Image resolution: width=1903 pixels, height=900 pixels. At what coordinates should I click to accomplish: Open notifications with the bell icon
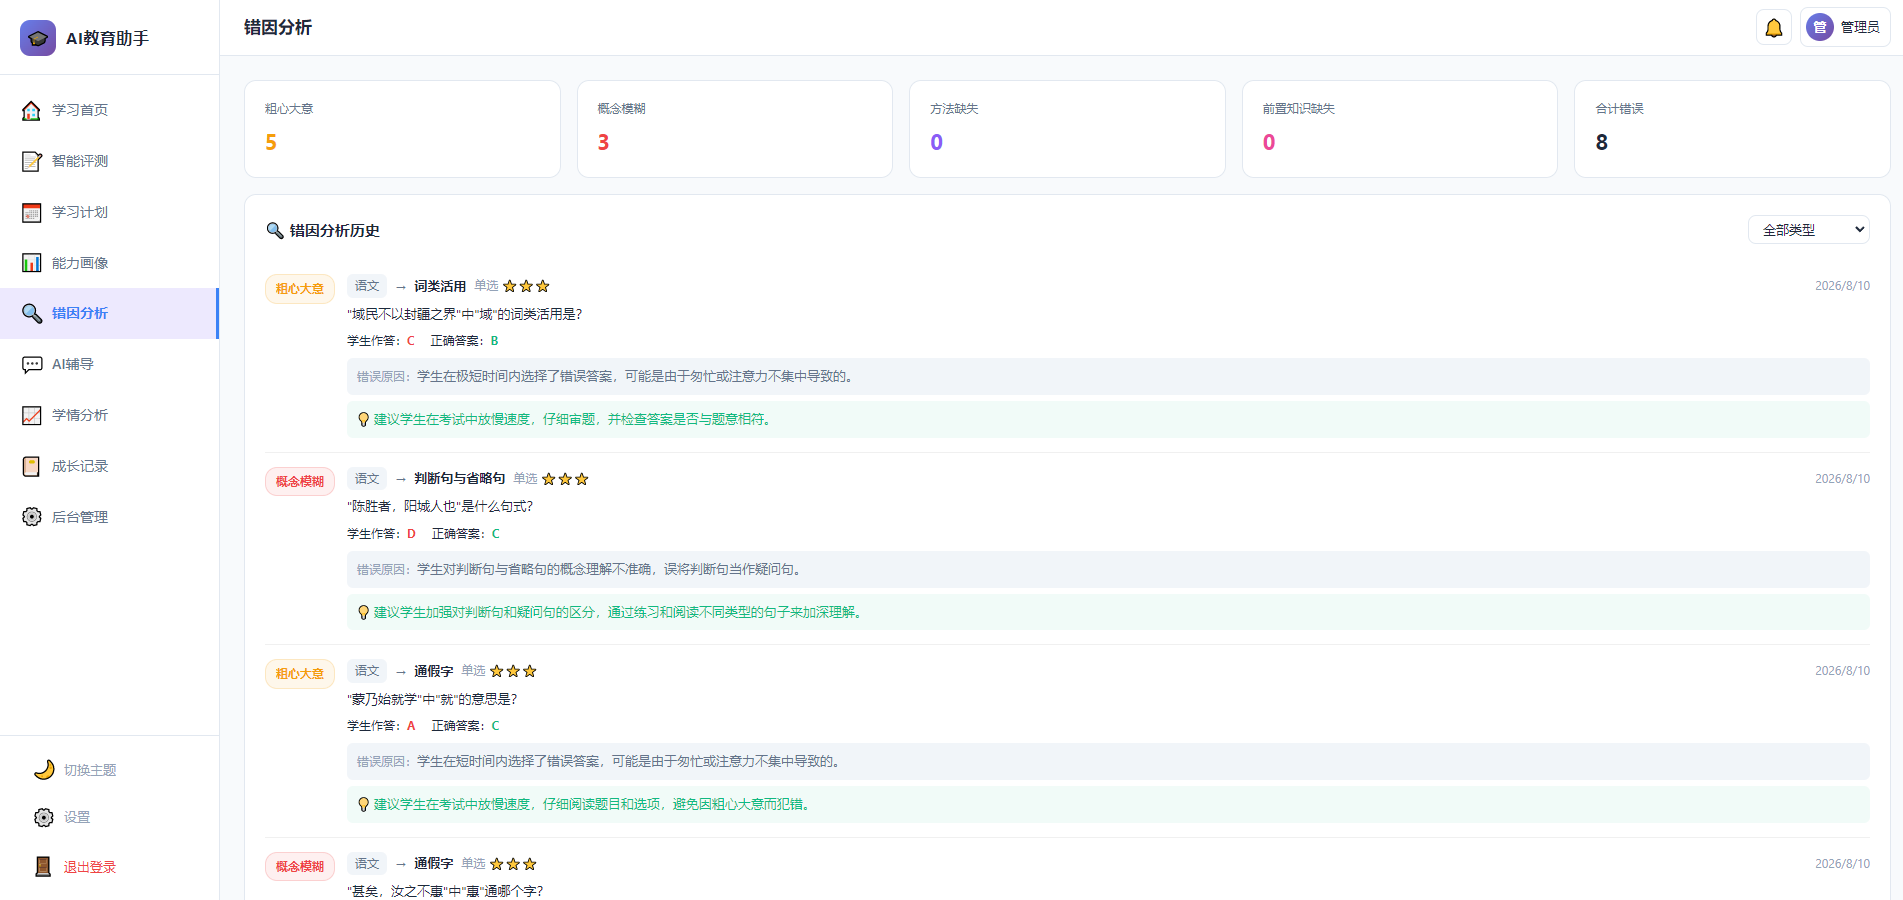point(1774,28)
